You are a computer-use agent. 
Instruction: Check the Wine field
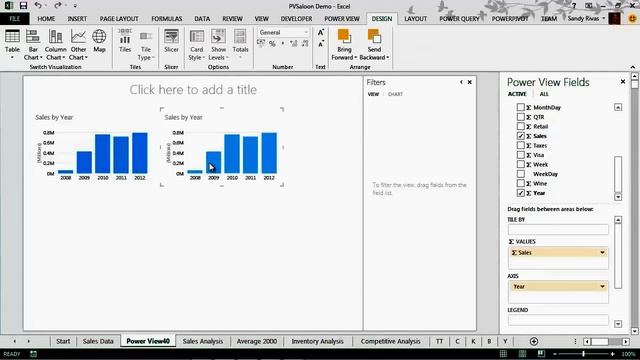520,183
